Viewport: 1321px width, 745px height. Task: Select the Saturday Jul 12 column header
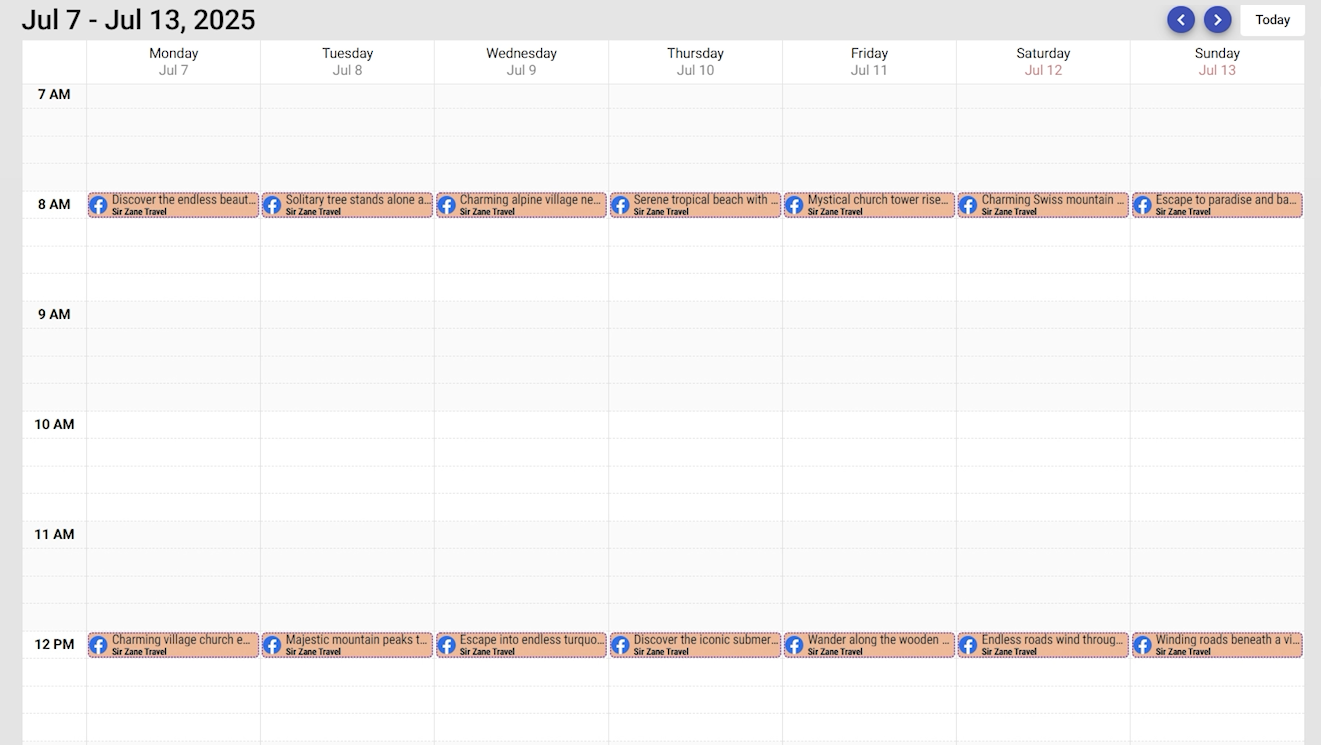(1043, 61)
